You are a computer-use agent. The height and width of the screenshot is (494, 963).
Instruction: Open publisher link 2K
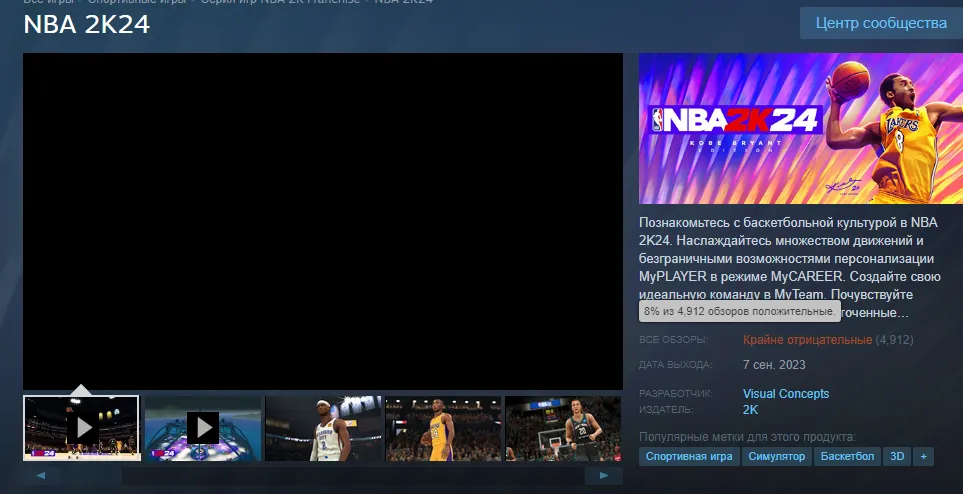(750, 409)
